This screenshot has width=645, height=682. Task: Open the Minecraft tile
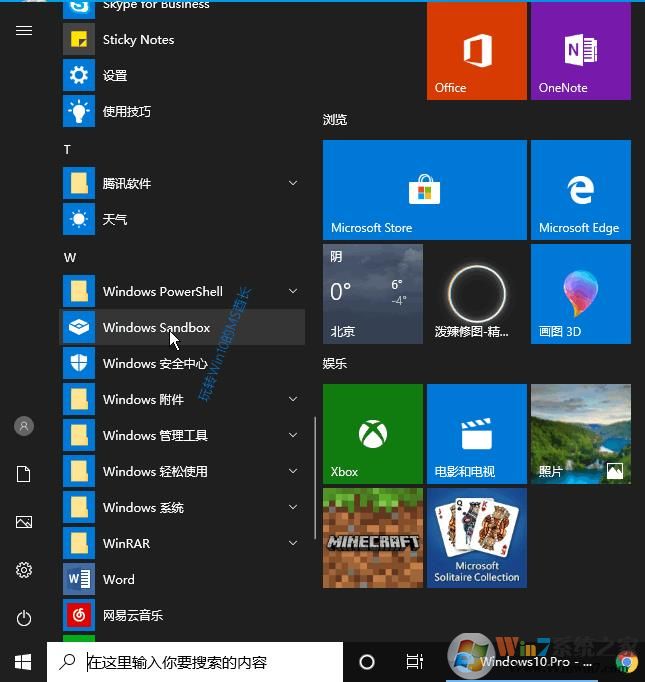[373, 538]
